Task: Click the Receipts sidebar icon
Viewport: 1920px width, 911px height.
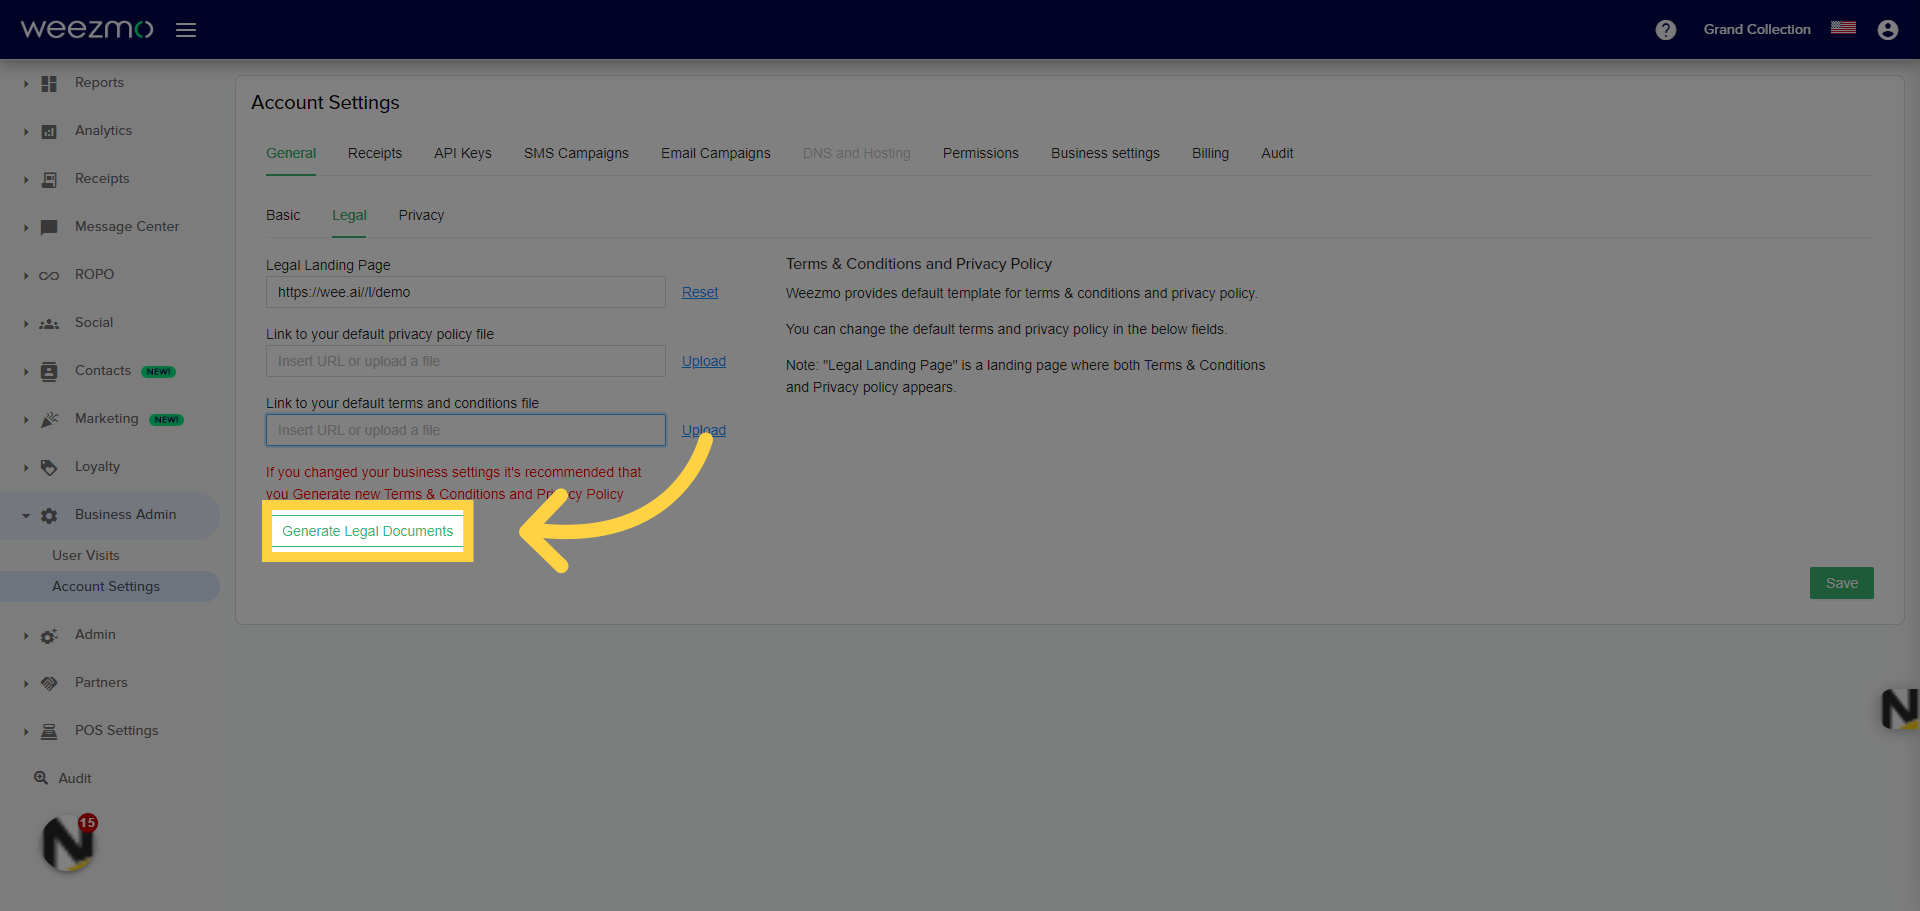Action: (x=49, y=180)
